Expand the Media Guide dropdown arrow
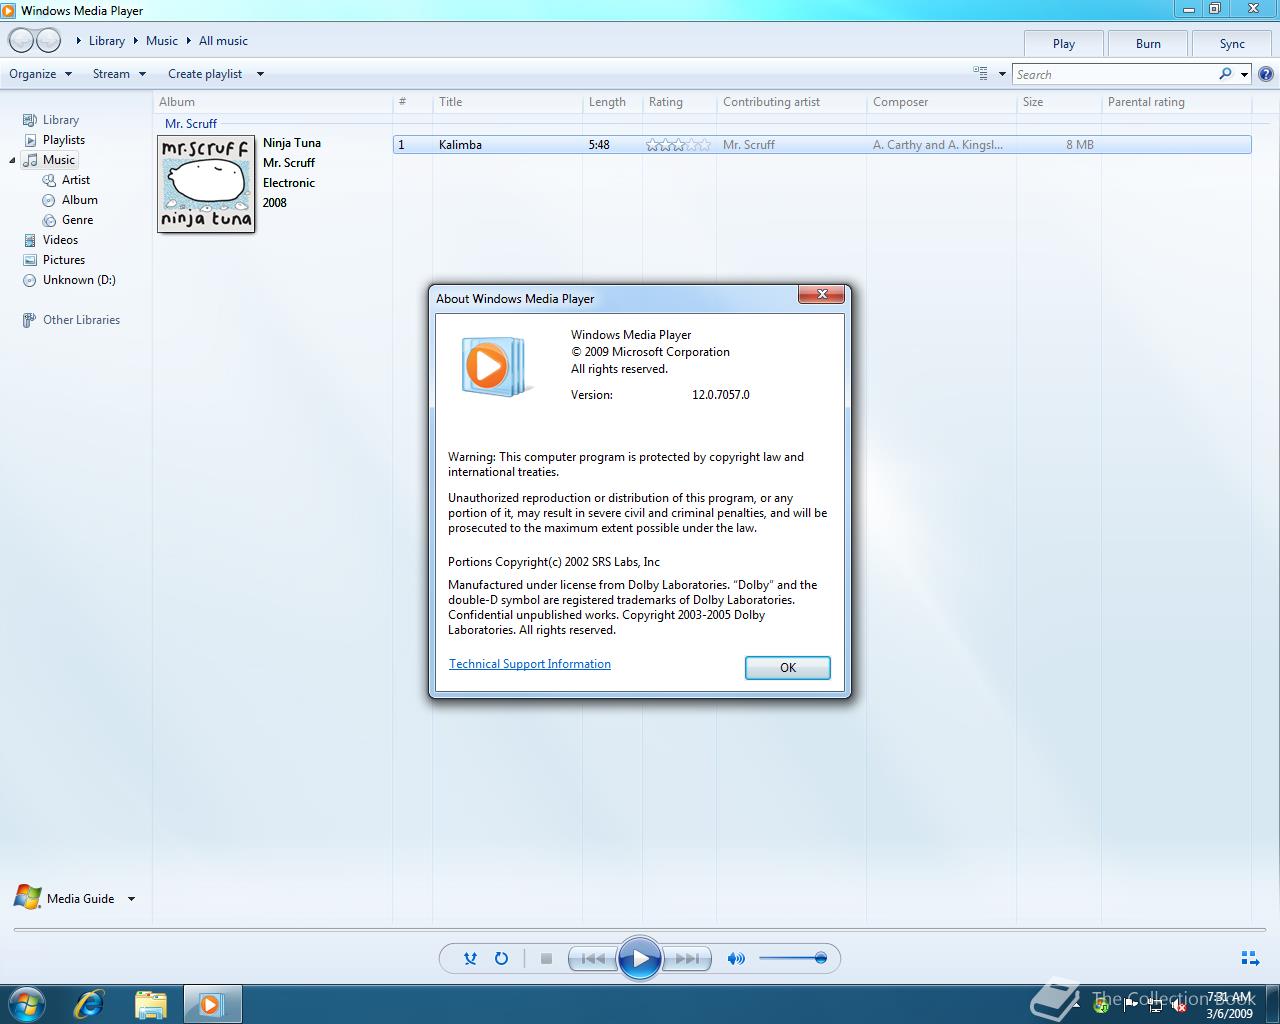Image resolution: width=1280 pixels, height=1024 pixels. pos(131,899)
